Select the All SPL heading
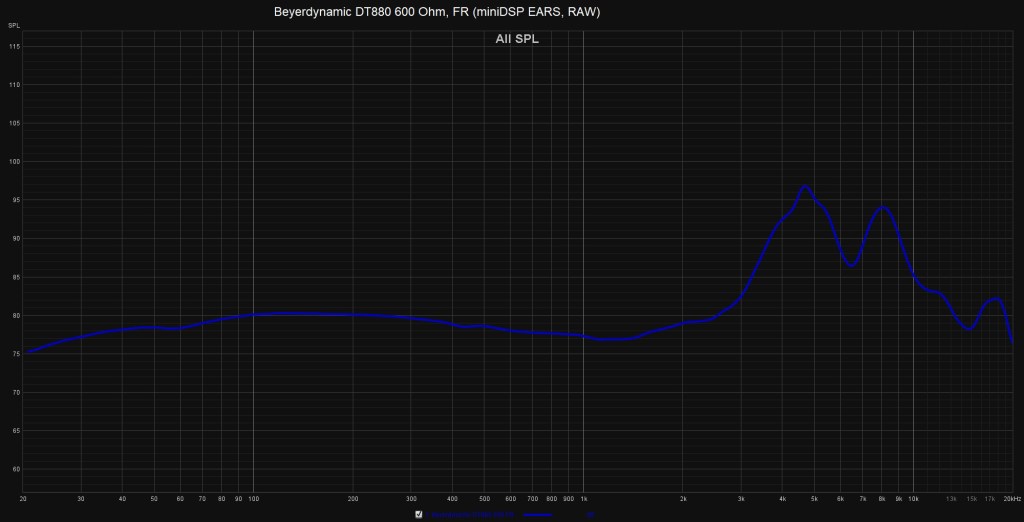This screenshot has width=1024, height=522. (x=517, y=39)
